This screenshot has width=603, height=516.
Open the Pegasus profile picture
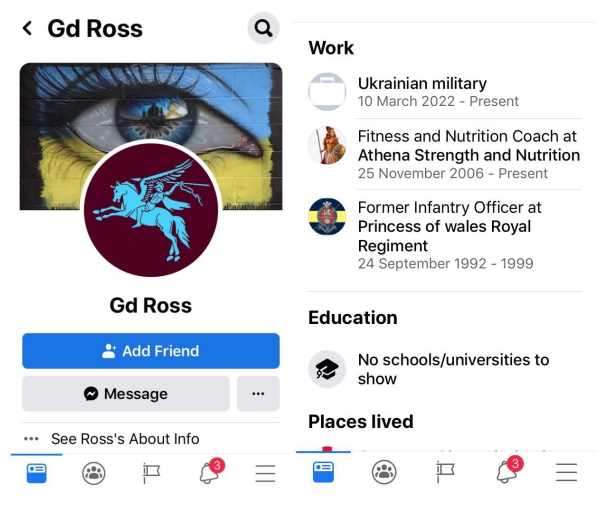151,210
